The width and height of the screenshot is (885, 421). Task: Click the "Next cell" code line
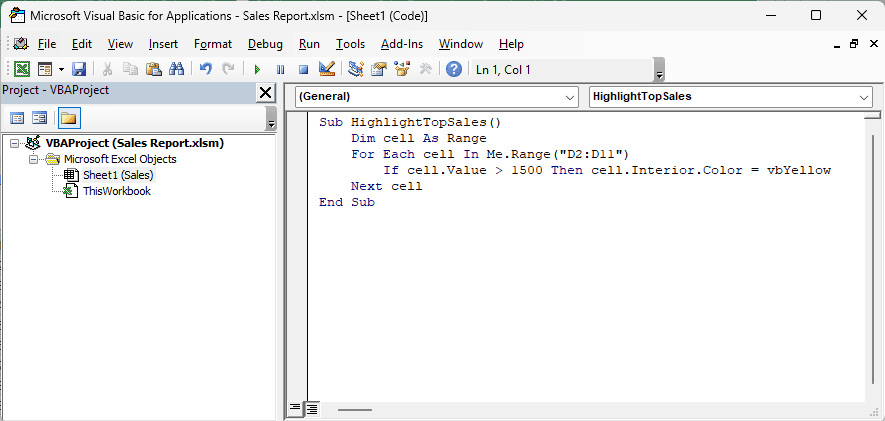(x=386, y=186)
